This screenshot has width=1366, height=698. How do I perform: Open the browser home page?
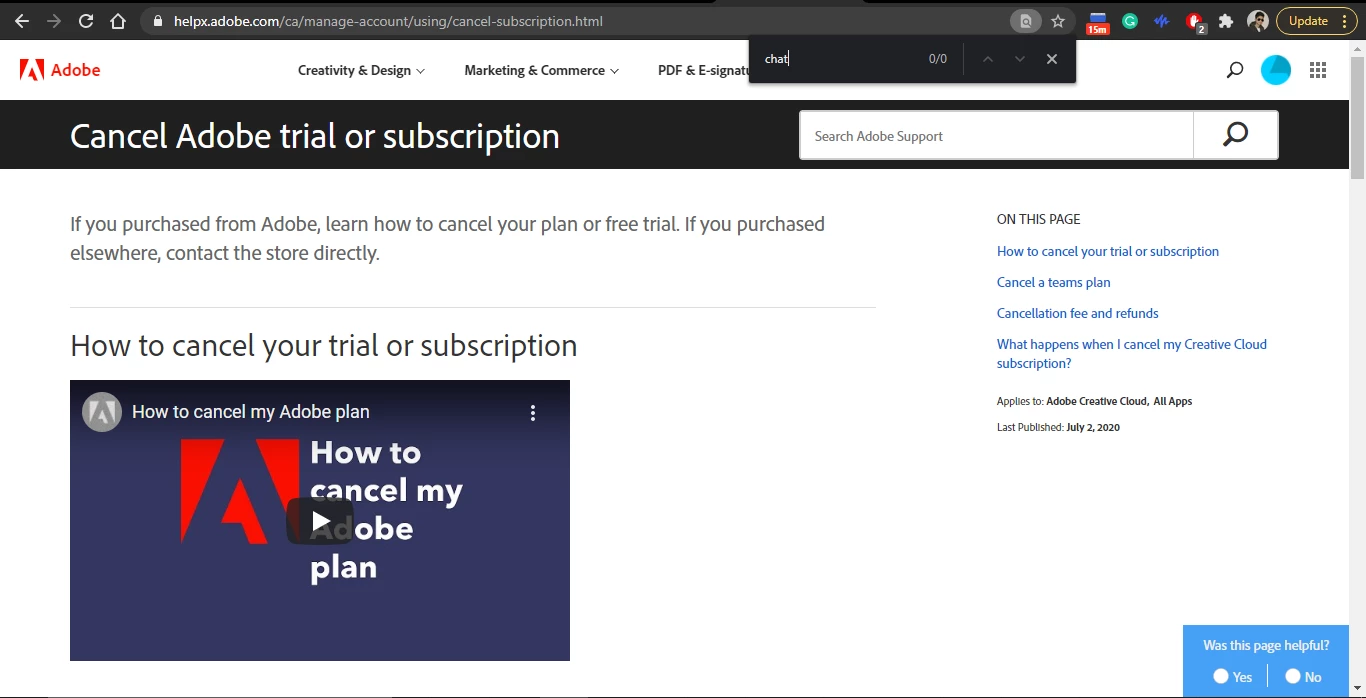[x=118, y=21]
